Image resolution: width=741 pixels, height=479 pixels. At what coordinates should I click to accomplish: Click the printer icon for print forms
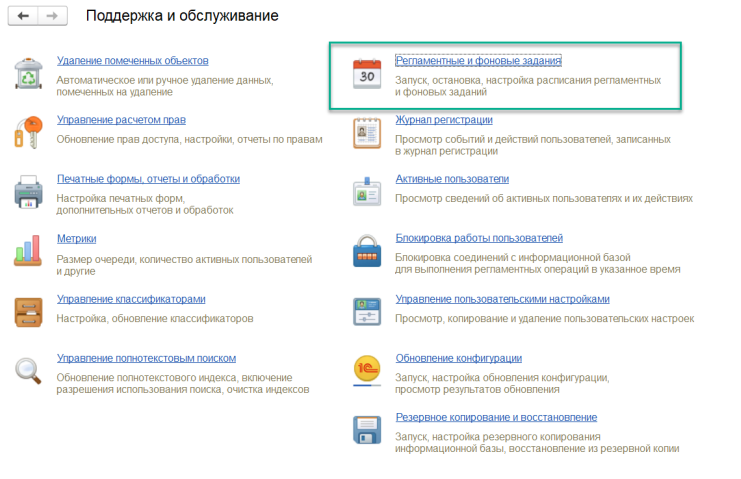coord(28,190)
